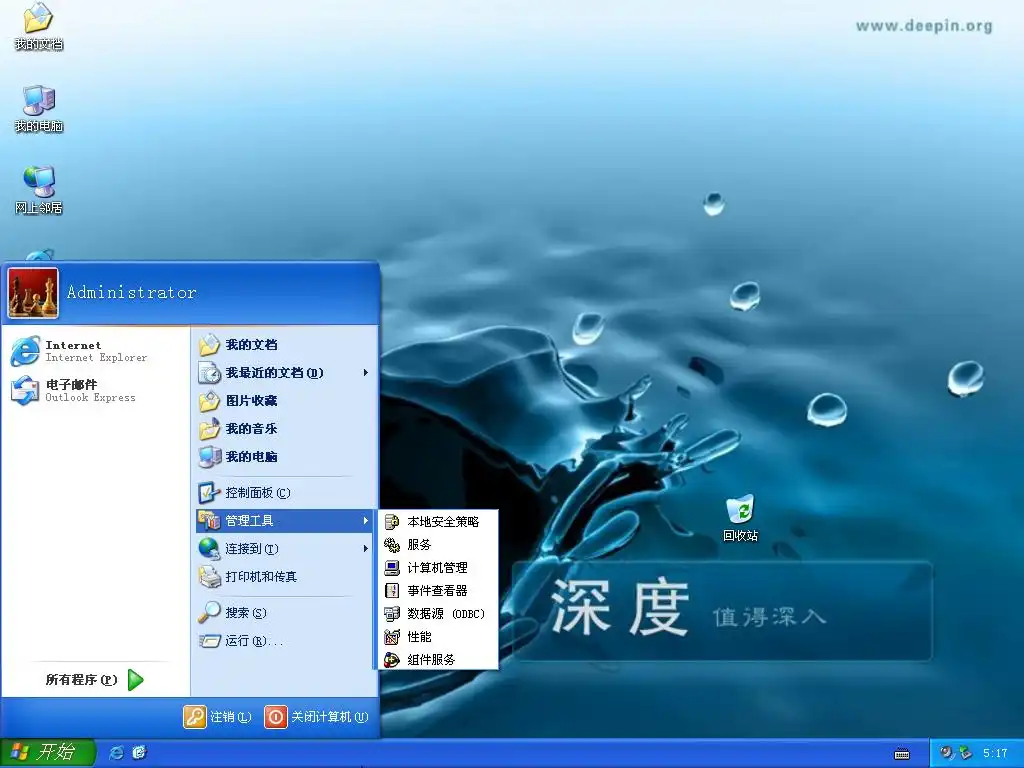Launch Internet Explorer from quick launch
1024x768 pixels.
click(x=116, y=753)
